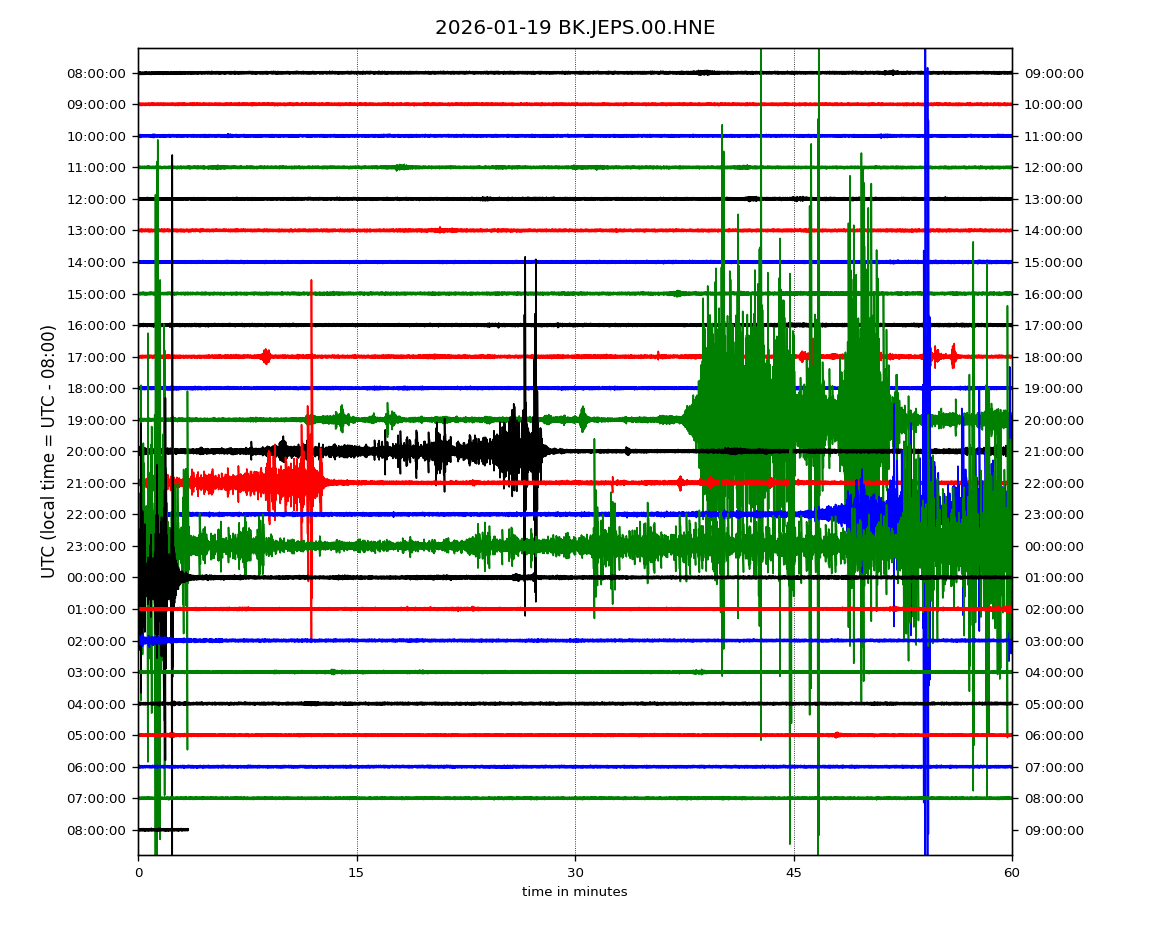Image resolution: width=1150 pixels, height=950 pixels.
Task: Pick the 17:00:00 label on left axis
Action: coord(98,357)
